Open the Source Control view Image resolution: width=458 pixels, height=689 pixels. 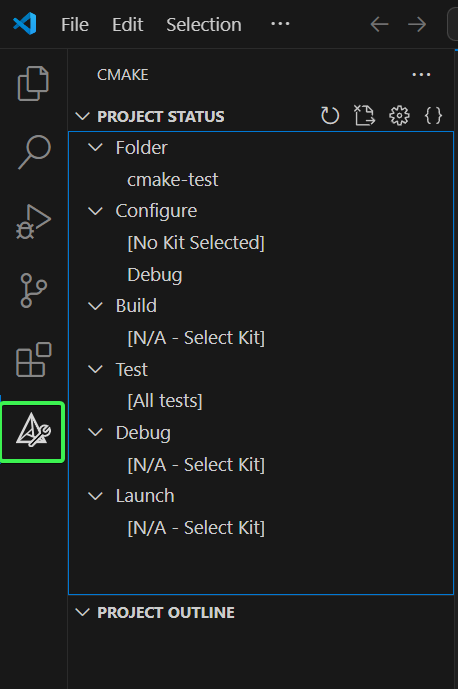click(33, 290)
